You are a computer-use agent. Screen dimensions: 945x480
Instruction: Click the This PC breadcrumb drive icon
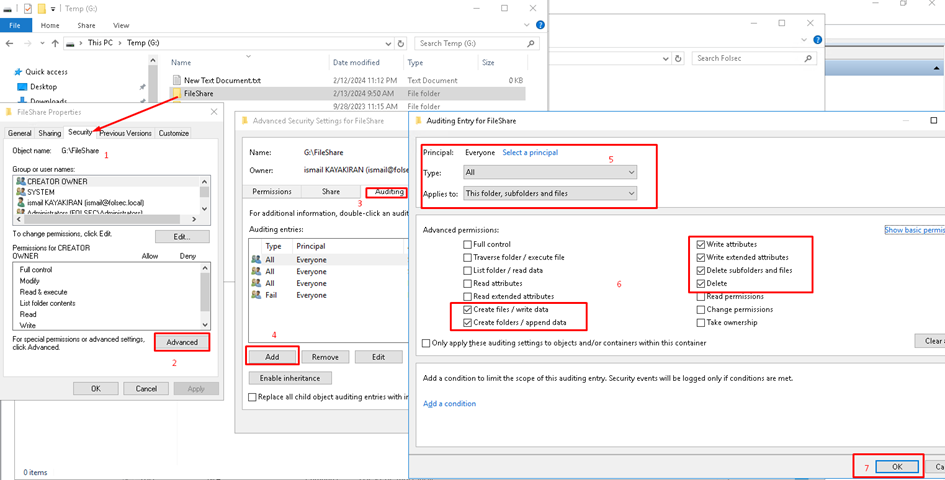coord(71,43)
